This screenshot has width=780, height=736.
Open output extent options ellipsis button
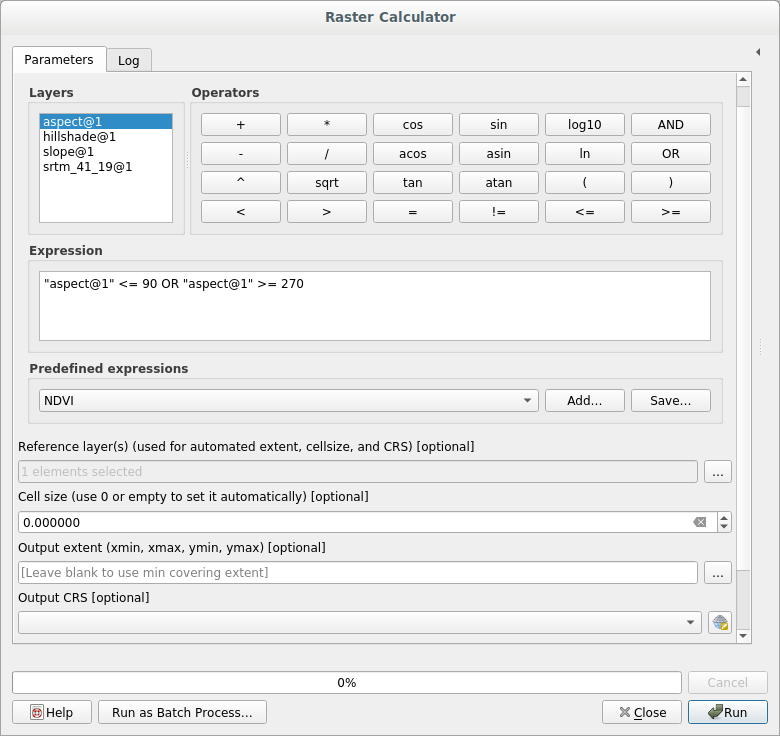[x=717, y=573]
